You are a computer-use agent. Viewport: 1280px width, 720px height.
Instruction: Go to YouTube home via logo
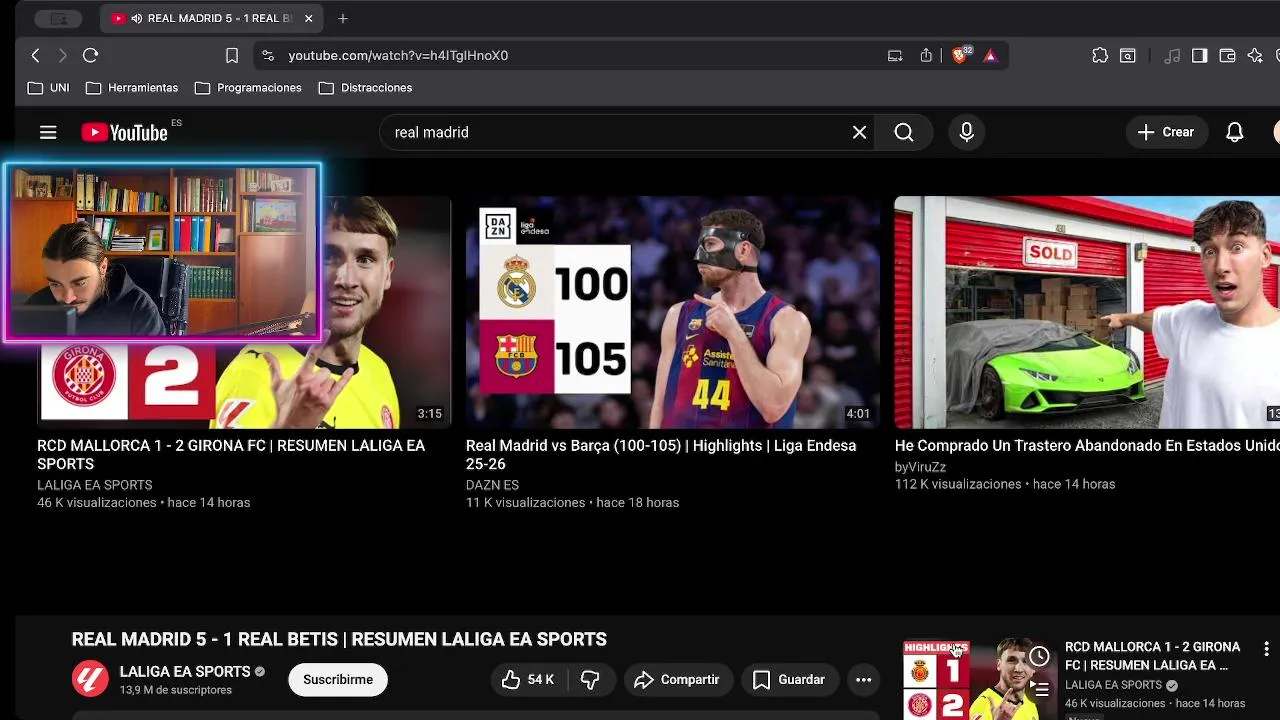pyautogui.click(x=125, y=132)
